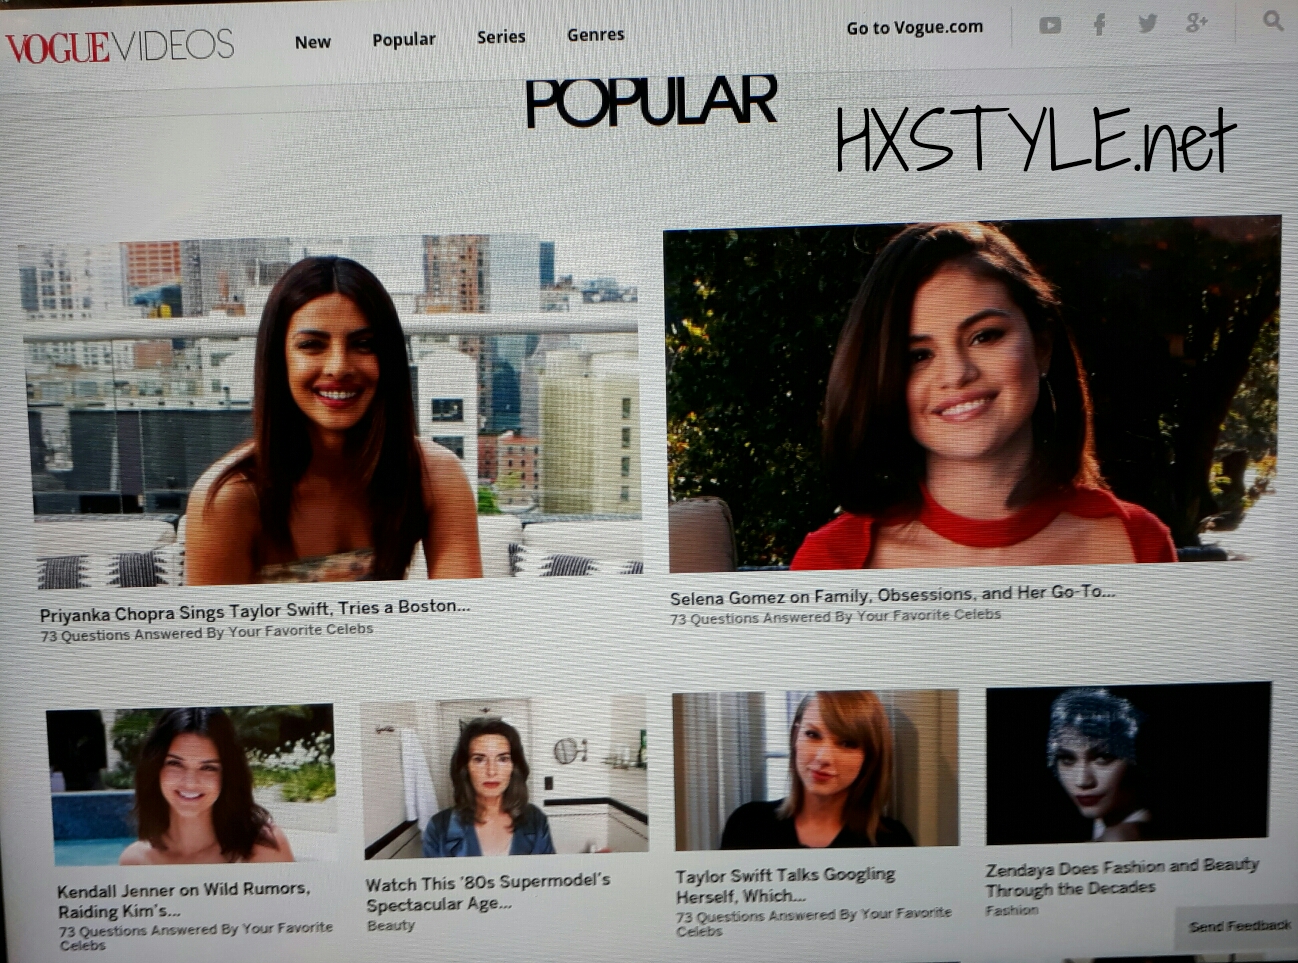Open search with the magnifier icon

click(1272, 20)
